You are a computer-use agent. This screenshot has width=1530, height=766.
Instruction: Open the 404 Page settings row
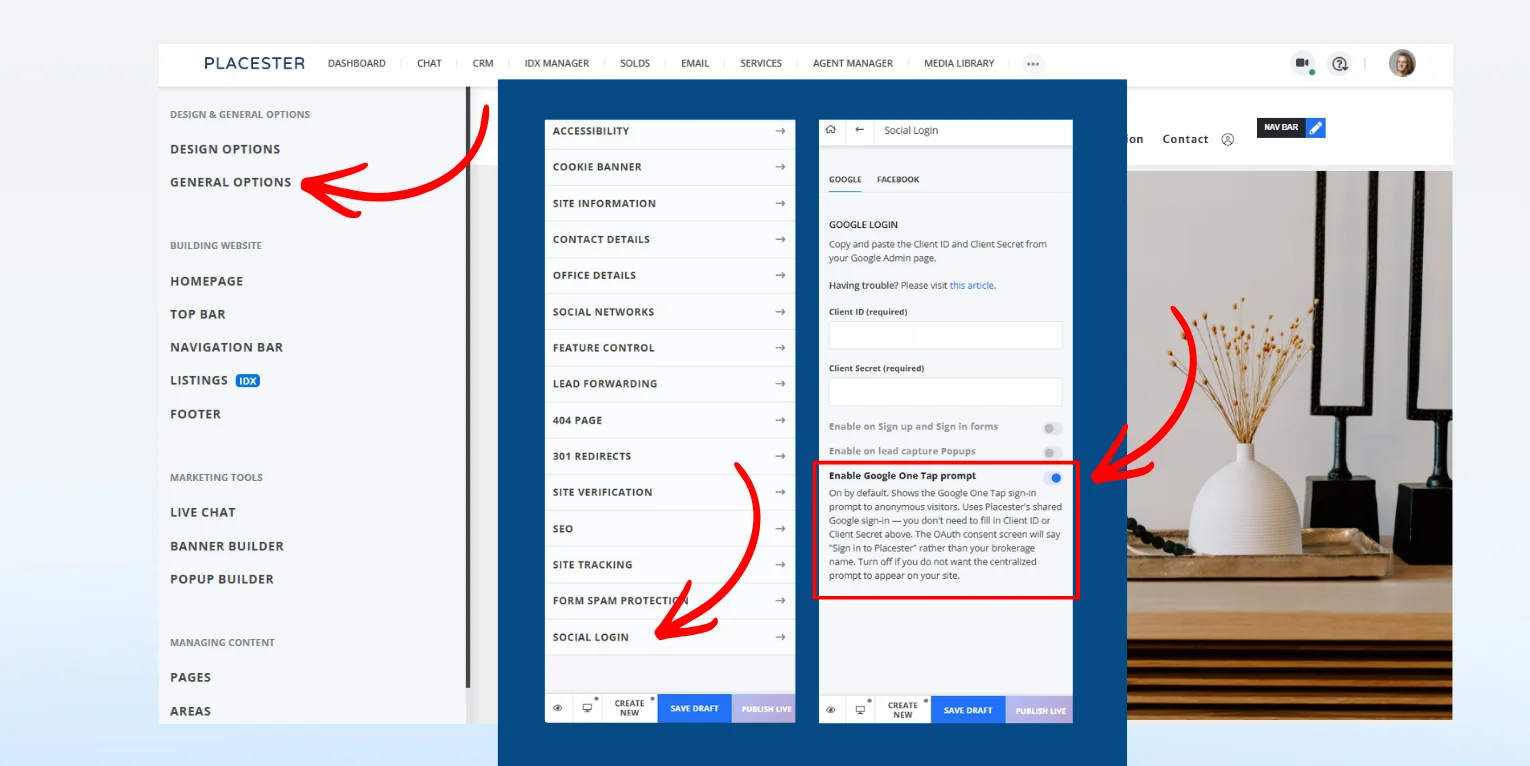click(670, 420)
